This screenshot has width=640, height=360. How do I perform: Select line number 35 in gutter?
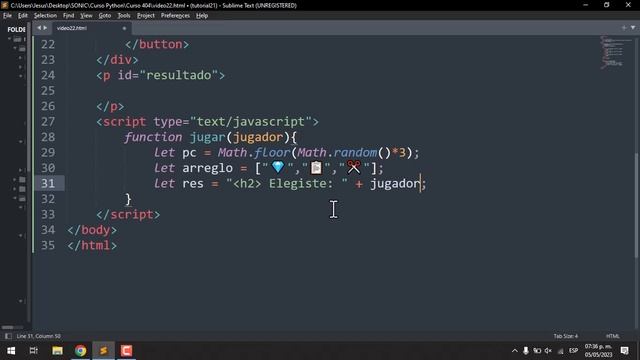[x=48, y=245]
